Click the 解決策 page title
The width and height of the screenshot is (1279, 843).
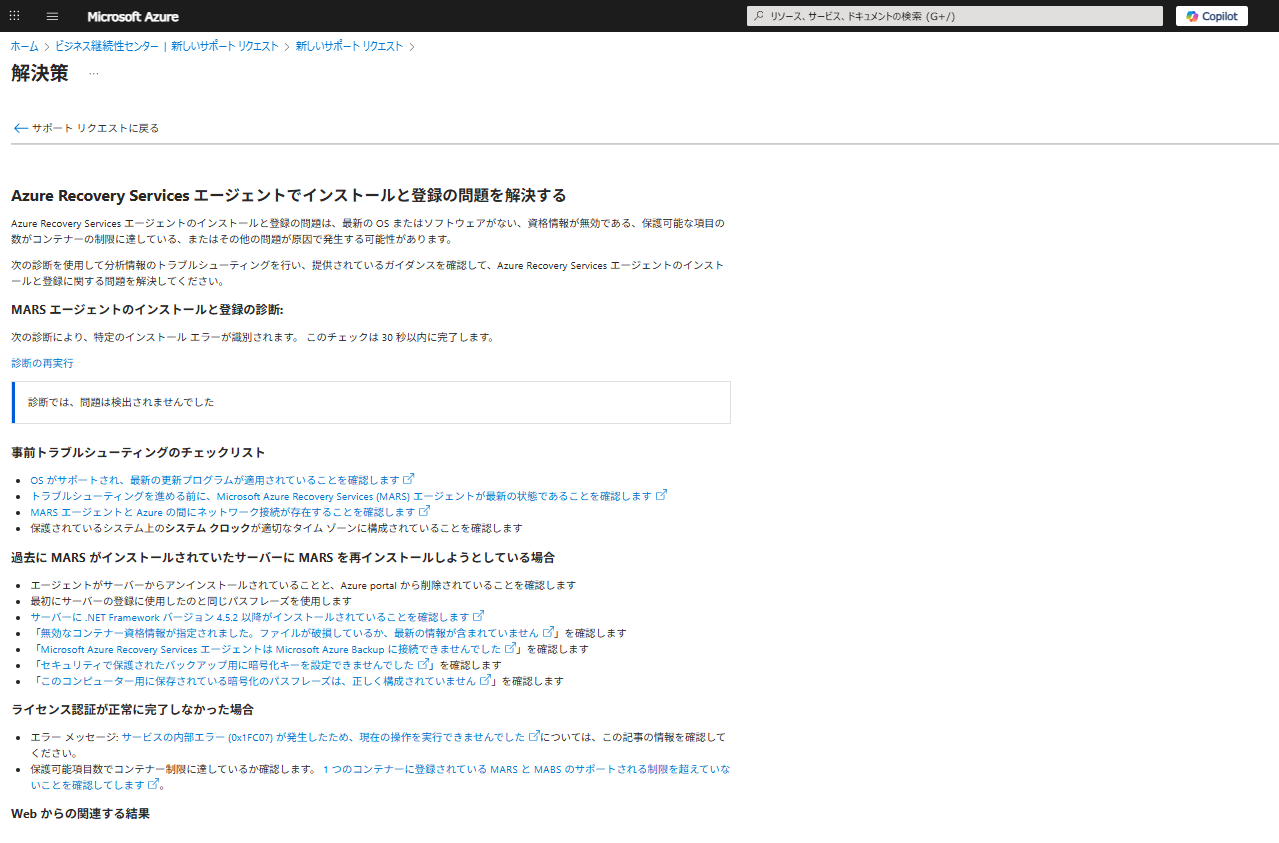pos(40,73)
